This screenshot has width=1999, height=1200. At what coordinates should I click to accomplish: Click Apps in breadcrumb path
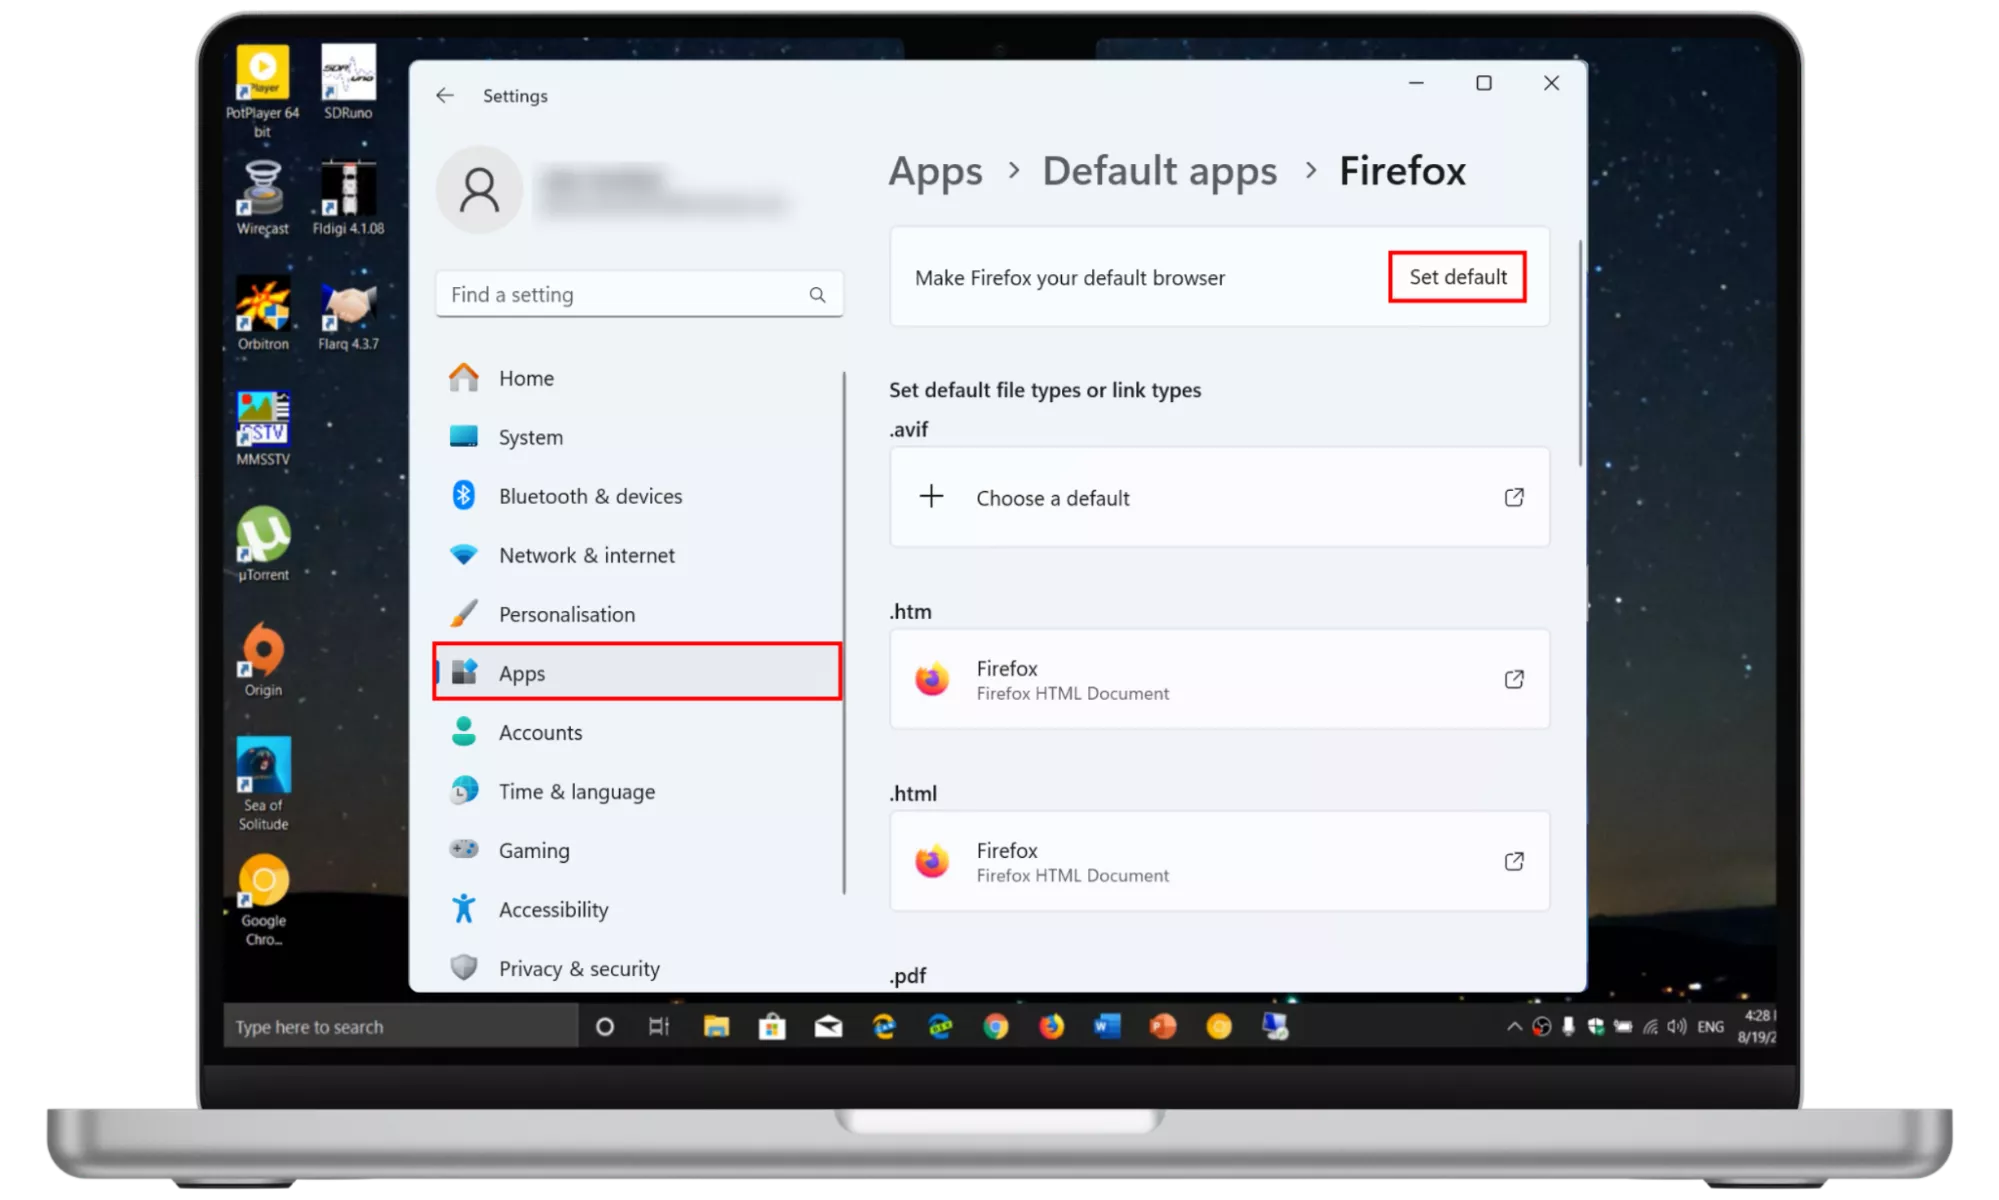coord(935,171)
